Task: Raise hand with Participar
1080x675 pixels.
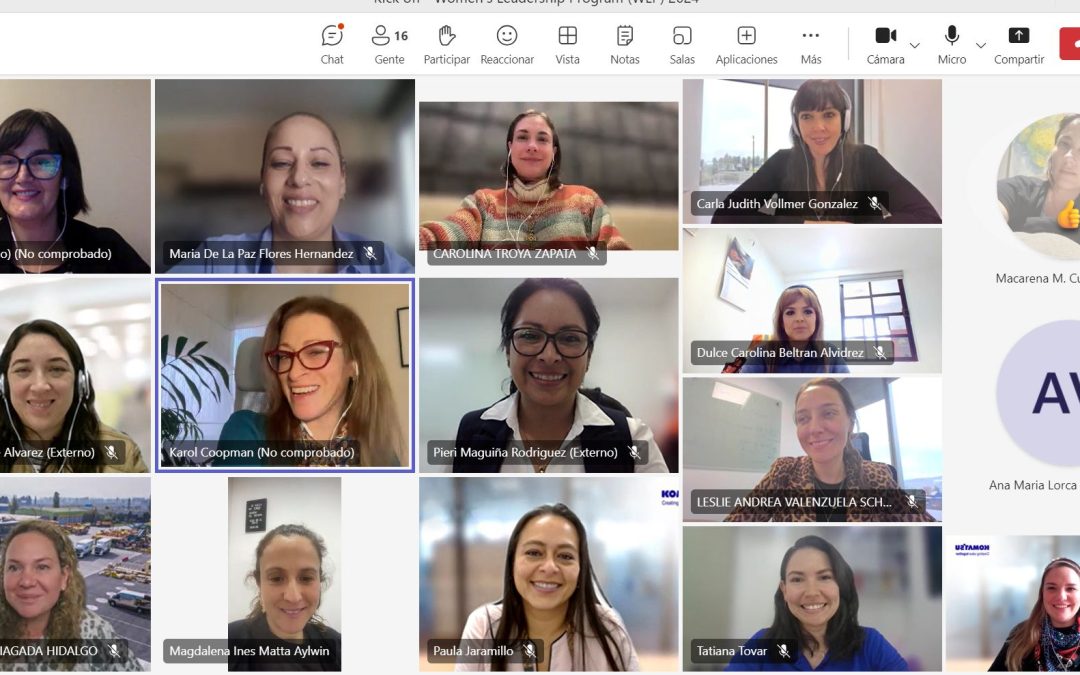Action: pos(447,45)
